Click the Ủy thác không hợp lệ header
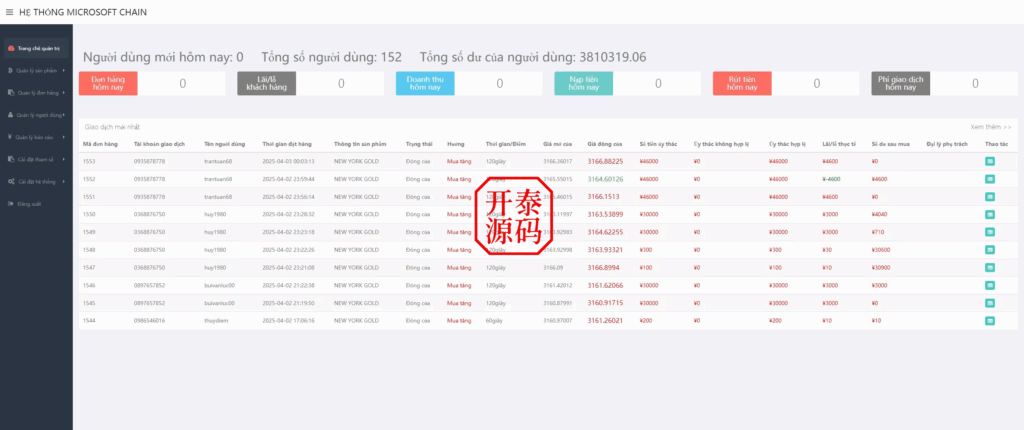This screenshot has height=430, width=1024. [722, 144]
